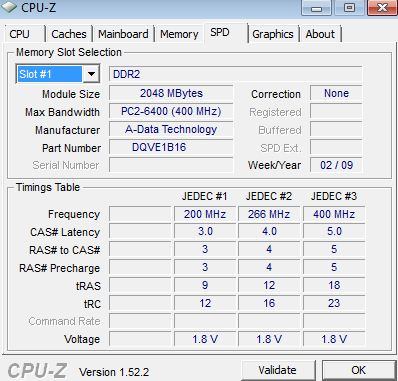
Task: Open the Graphics tab
Action: (x=273, y=34)
